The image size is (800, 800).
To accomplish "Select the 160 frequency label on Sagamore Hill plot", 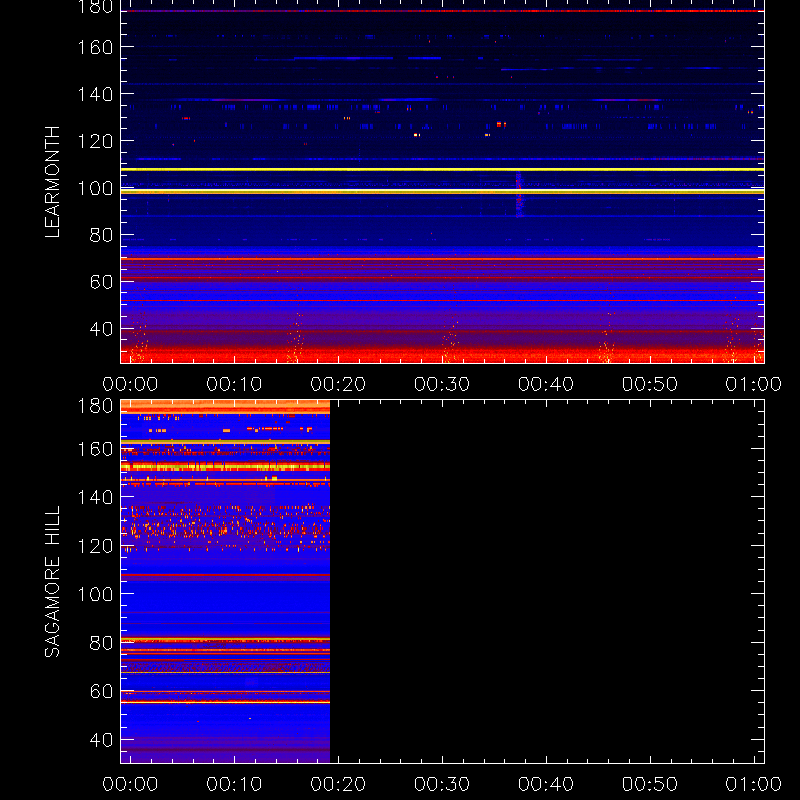I will coord(95,449).
